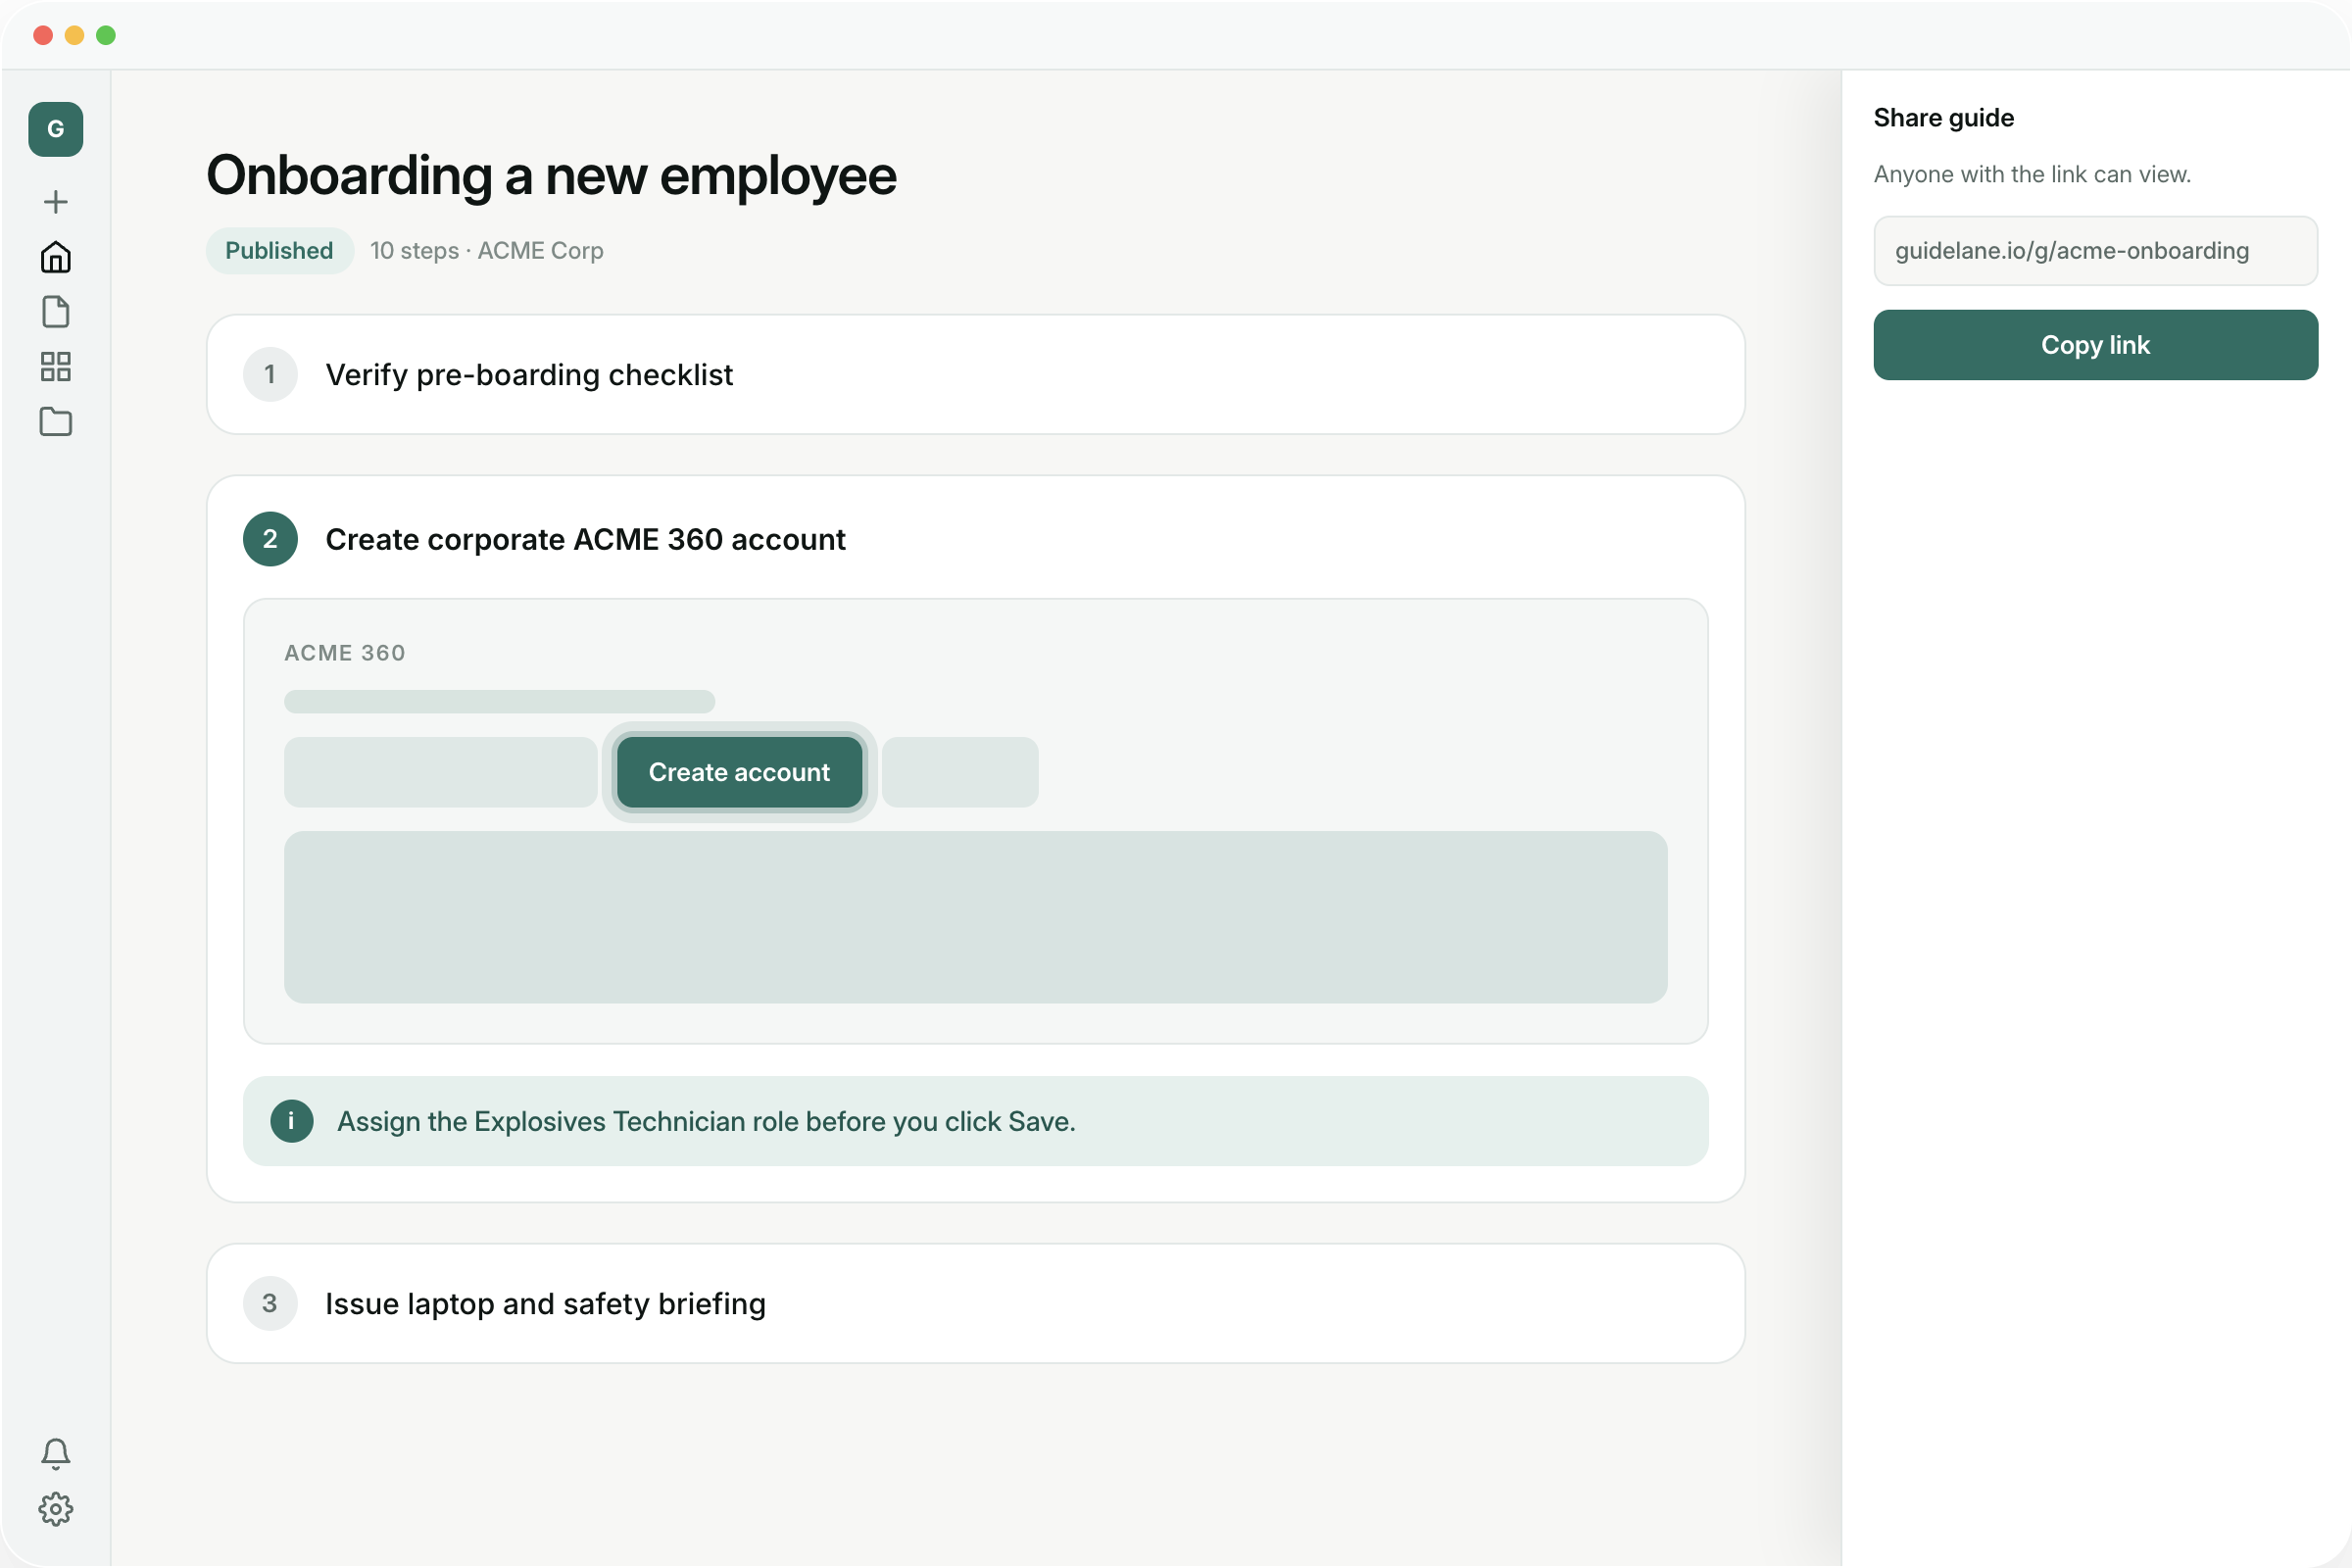Click the info icon in the tip banner
This screenshot has height=1568, width=2352.
[x=292, y=1121]
